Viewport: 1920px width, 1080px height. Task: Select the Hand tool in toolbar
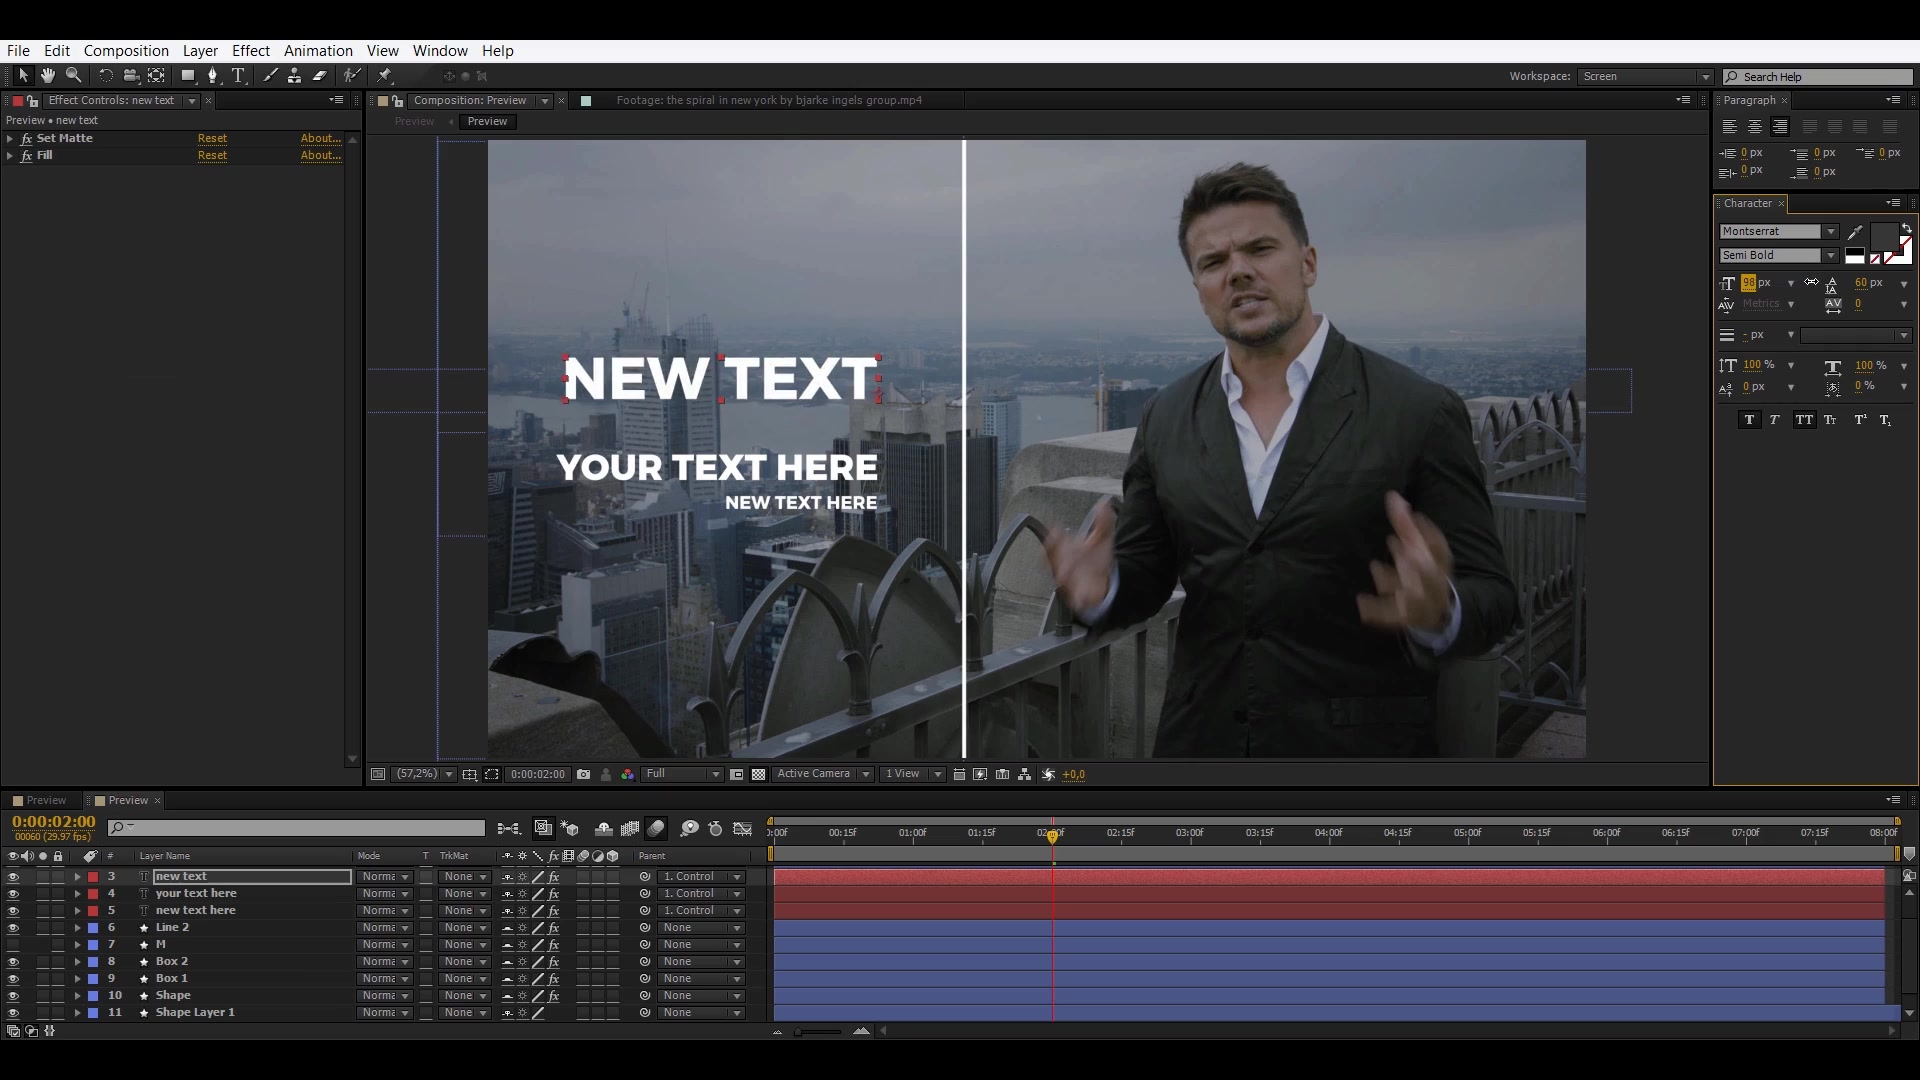pos(47,75)
